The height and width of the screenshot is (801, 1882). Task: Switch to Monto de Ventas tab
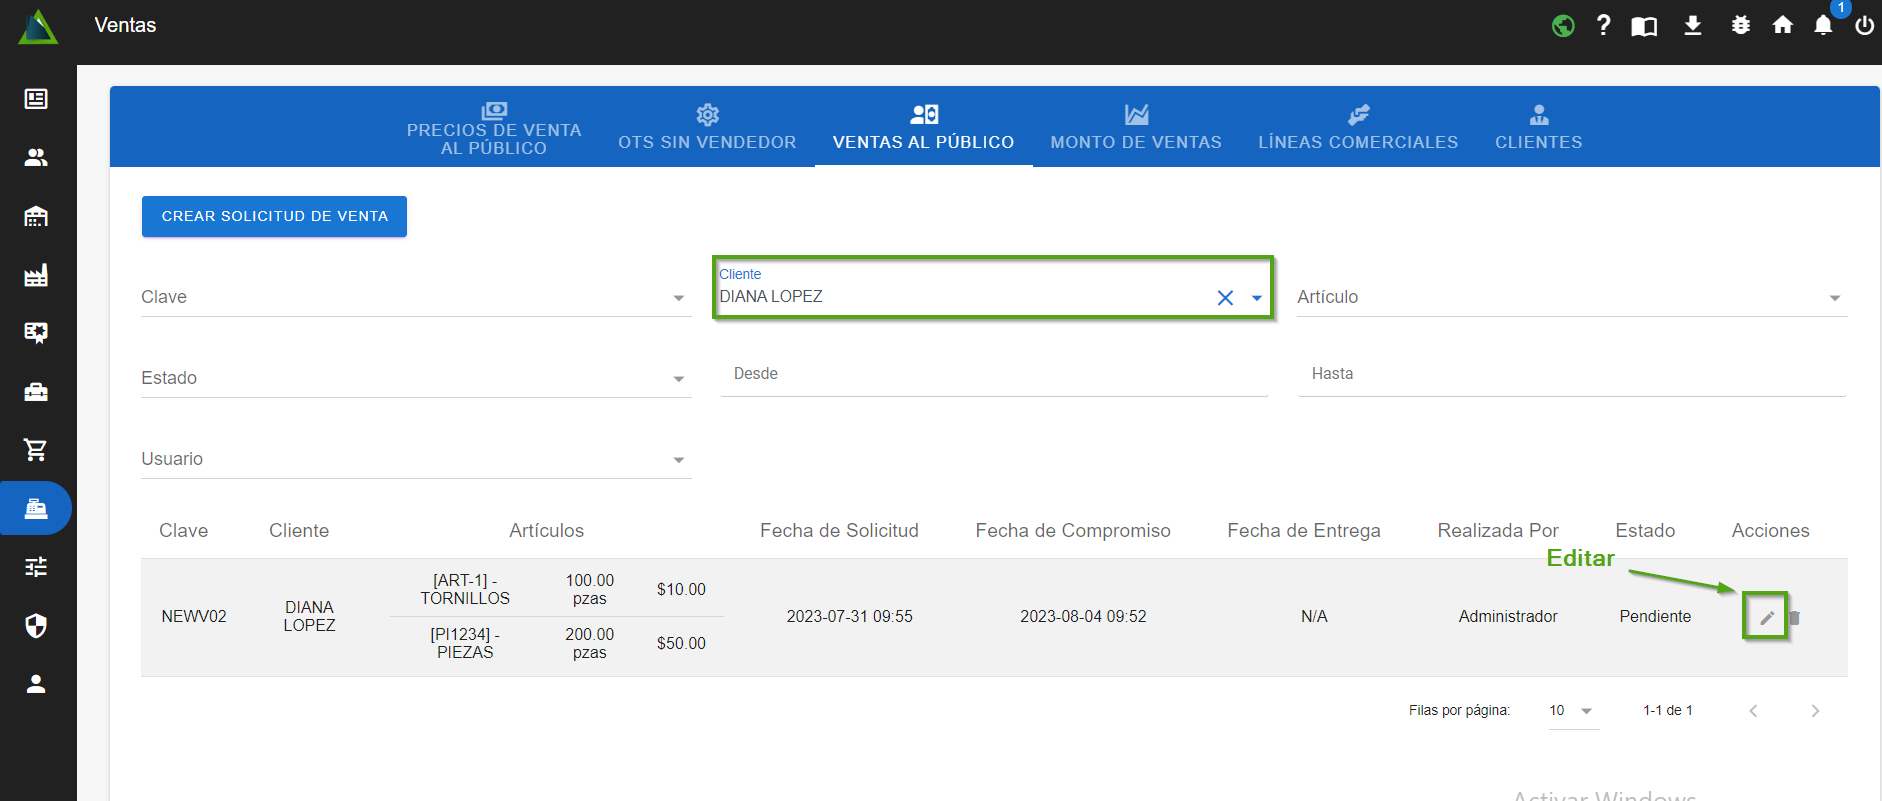tap(1136, 128)
